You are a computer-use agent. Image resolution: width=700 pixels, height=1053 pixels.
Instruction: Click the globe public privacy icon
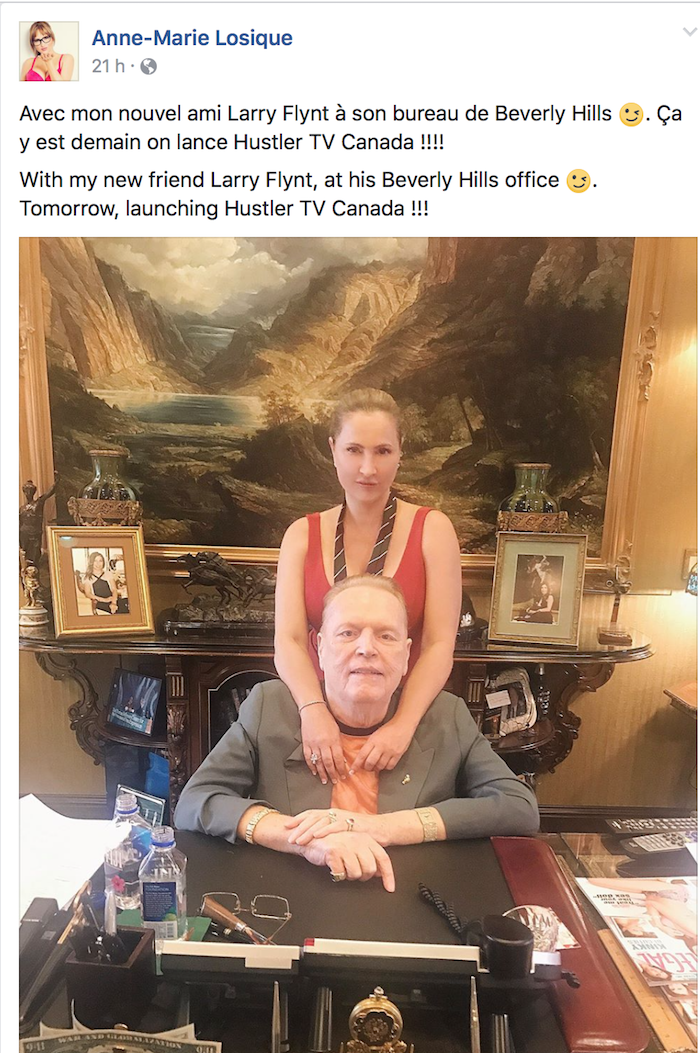(x=148, y=66)
